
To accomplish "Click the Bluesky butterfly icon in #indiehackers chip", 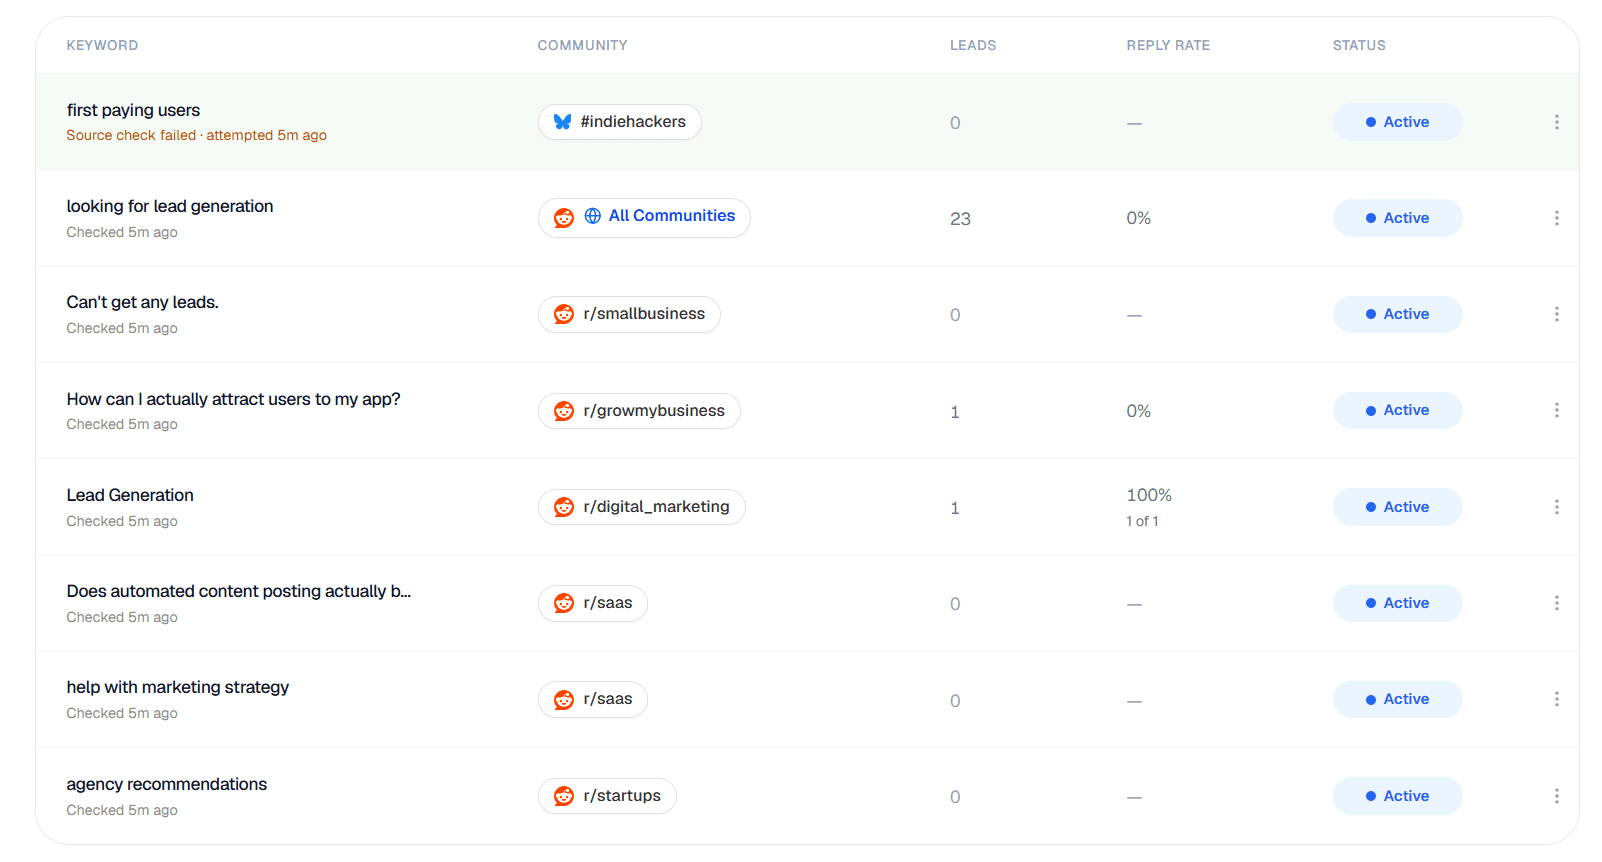I will click(x=563, y=122).
